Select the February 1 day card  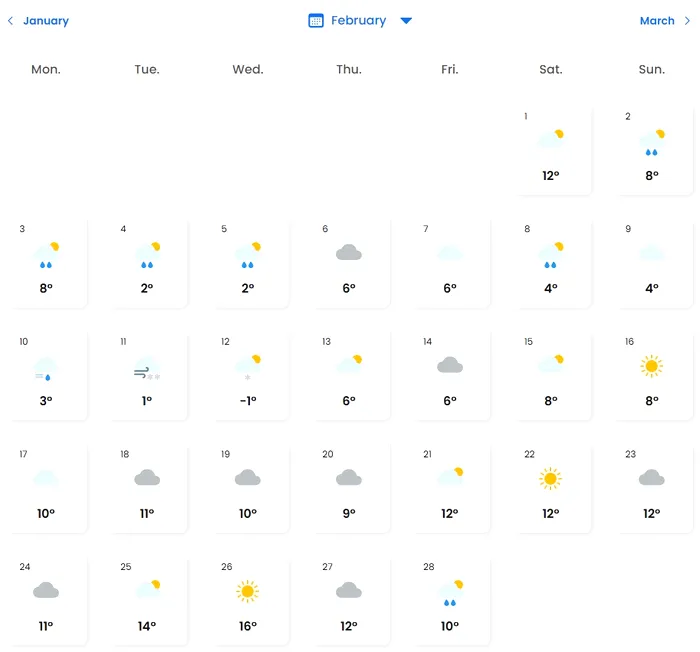point(551,150)
